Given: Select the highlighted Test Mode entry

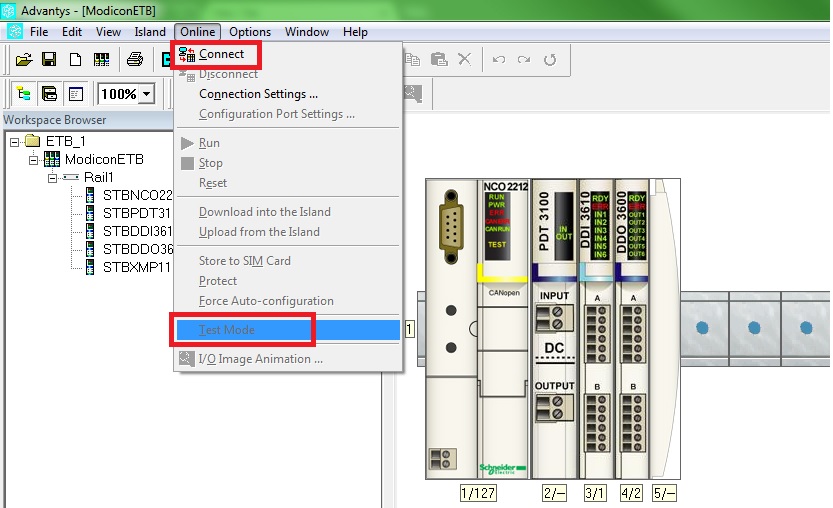Looking at the screenshot, I should pyautogui.click(x=288, y=330).
